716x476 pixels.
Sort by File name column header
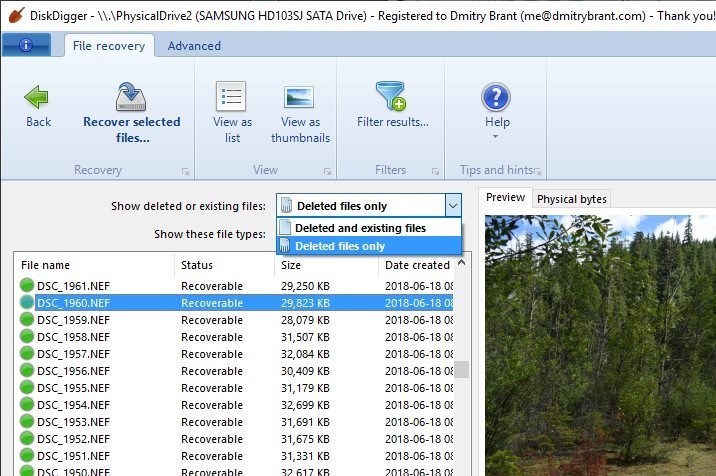(x=94, y=265)
